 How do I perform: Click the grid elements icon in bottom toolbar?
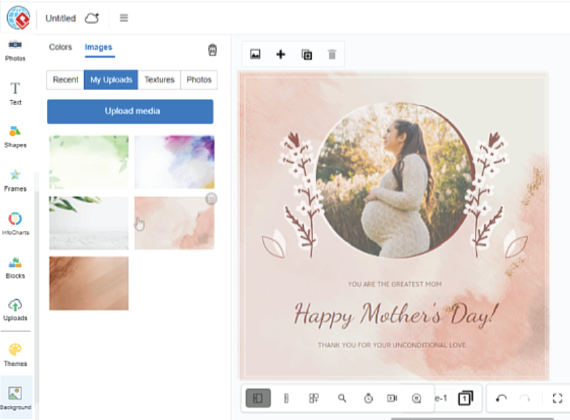[314, 399]
